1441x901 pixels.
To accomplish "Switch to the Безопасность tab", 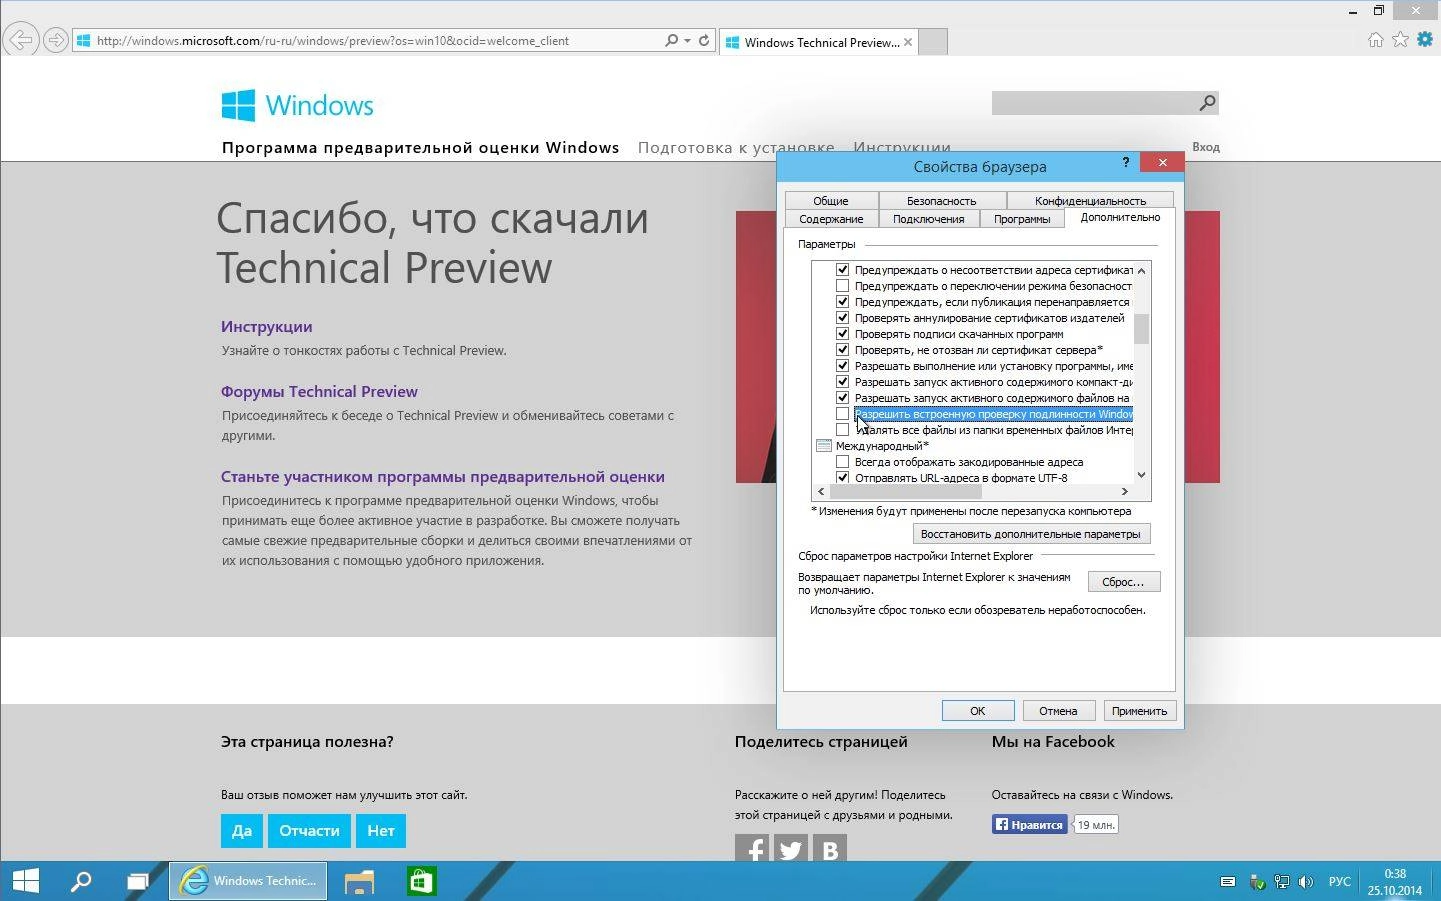I will click(942, 201).
